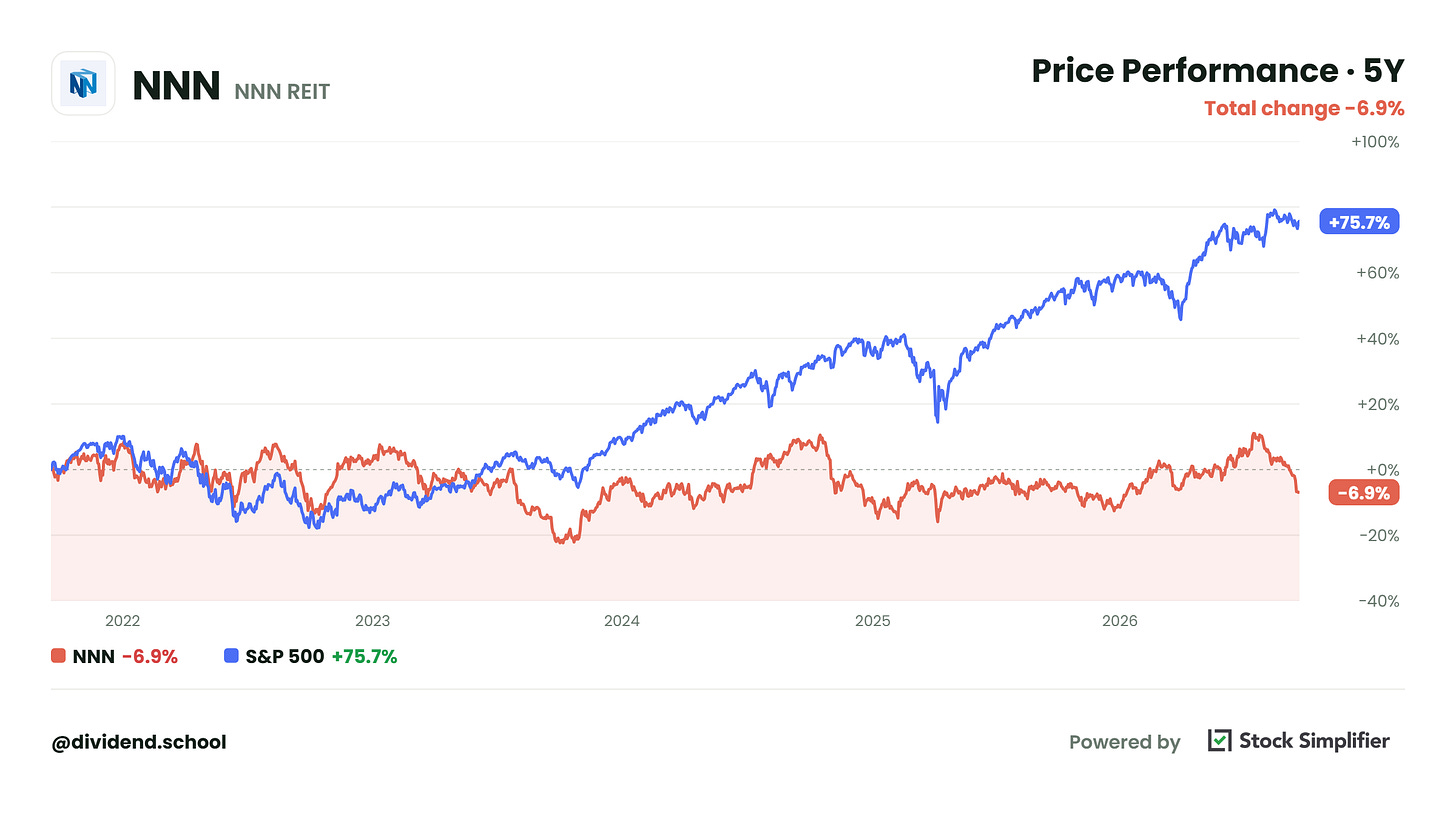Click the +100% y-axis label
The image size is (1456, 819).
point(1375,142)
